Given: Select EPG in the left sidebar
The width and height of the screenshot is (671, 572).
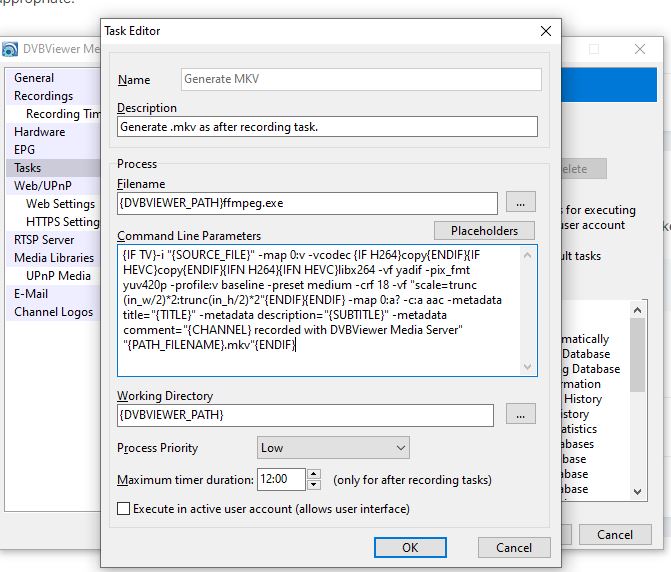Looking at the screenshot, I should [25, 150].
